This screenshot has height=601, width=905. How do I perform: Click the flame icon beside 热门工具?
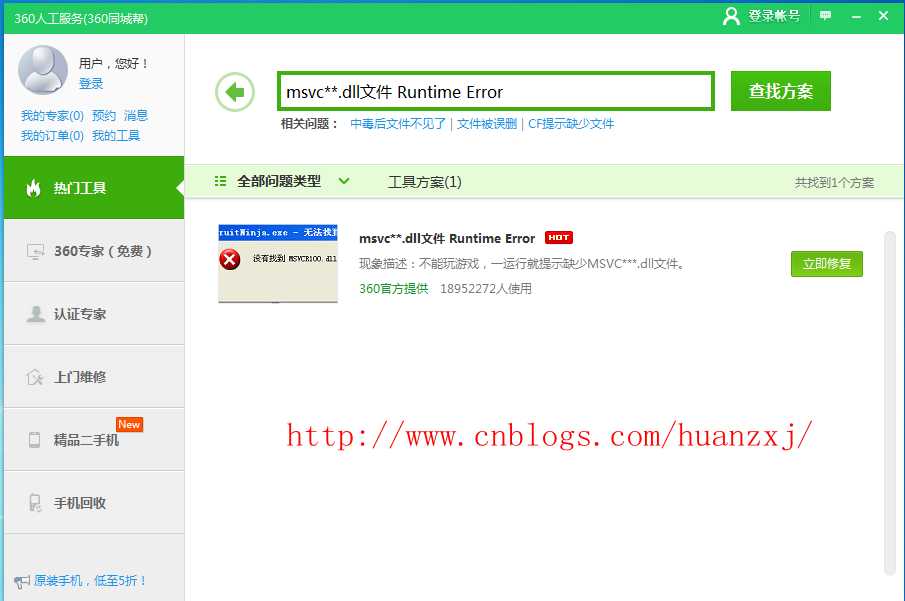coord(33,188)
